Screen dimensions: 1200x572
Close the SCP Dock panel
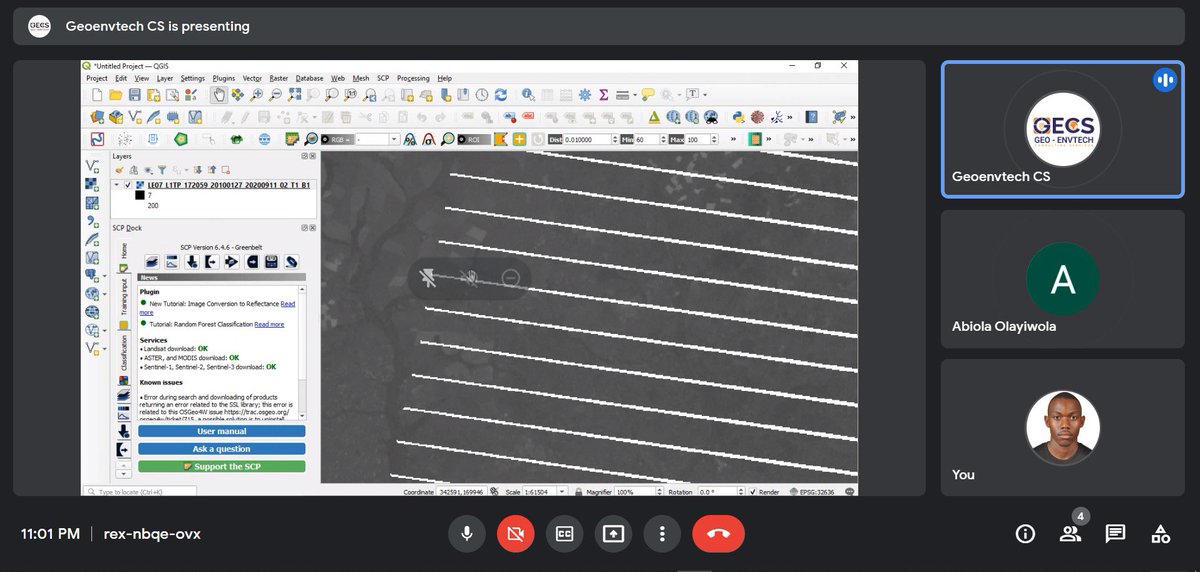click(312, 228)
